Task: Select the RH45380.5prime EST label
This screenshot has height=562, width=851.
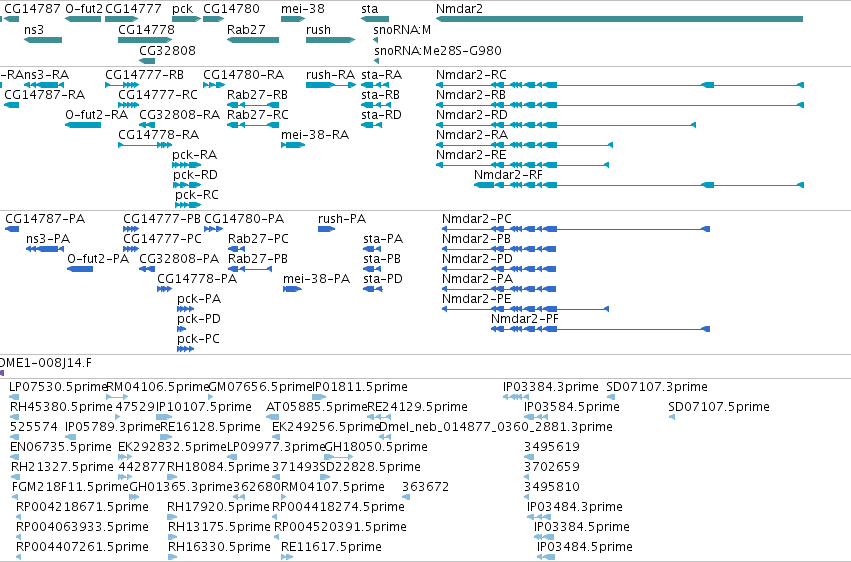Action: (61, 407)
